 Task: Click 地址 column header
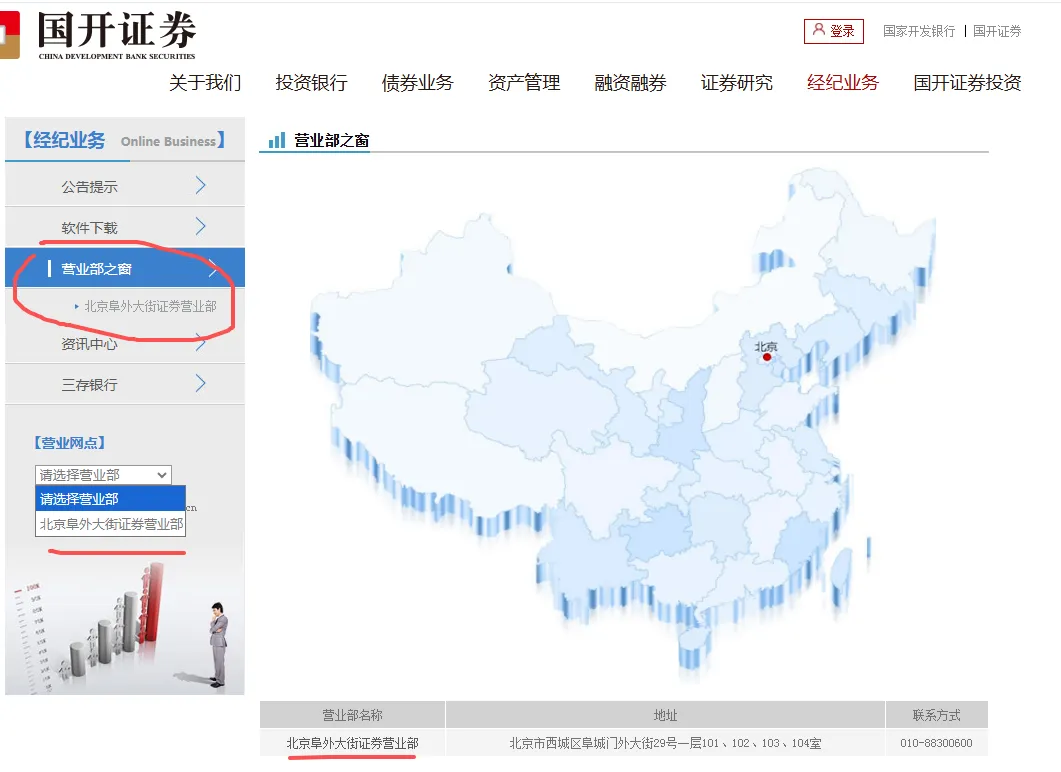click(x=665, y=714)
